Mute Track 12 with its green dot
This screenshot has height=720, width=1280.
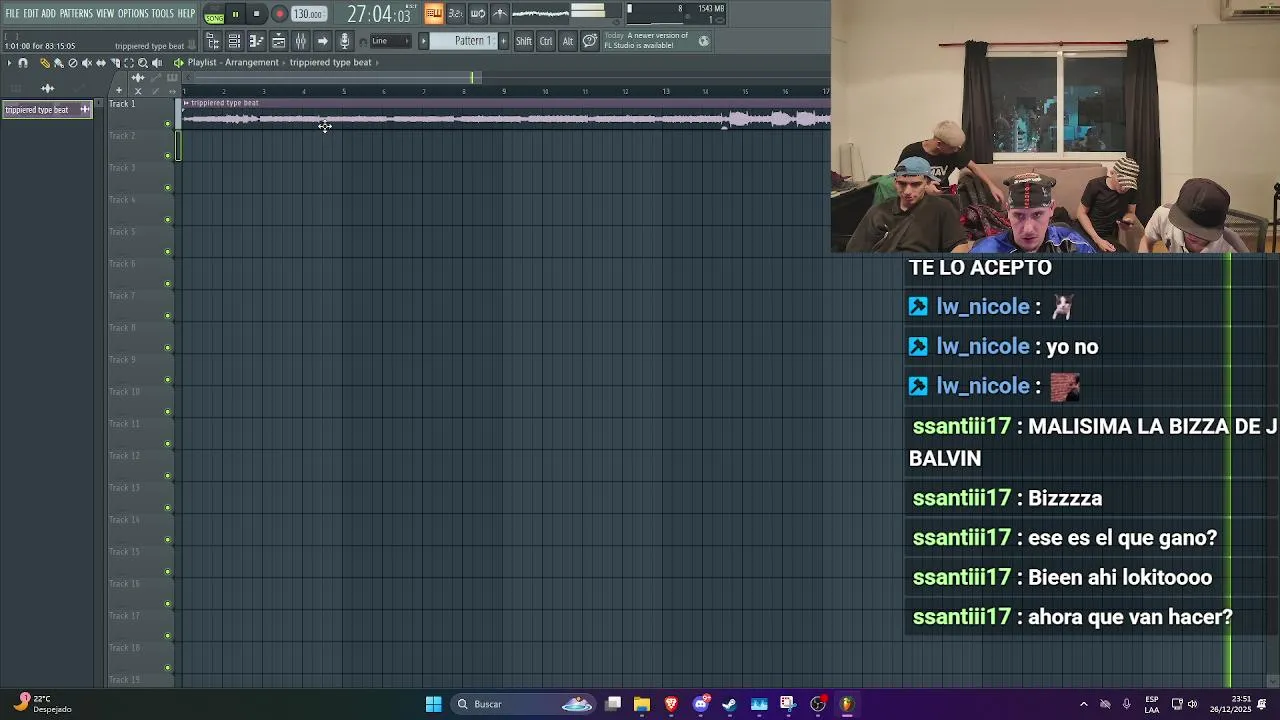pos(168,476)
